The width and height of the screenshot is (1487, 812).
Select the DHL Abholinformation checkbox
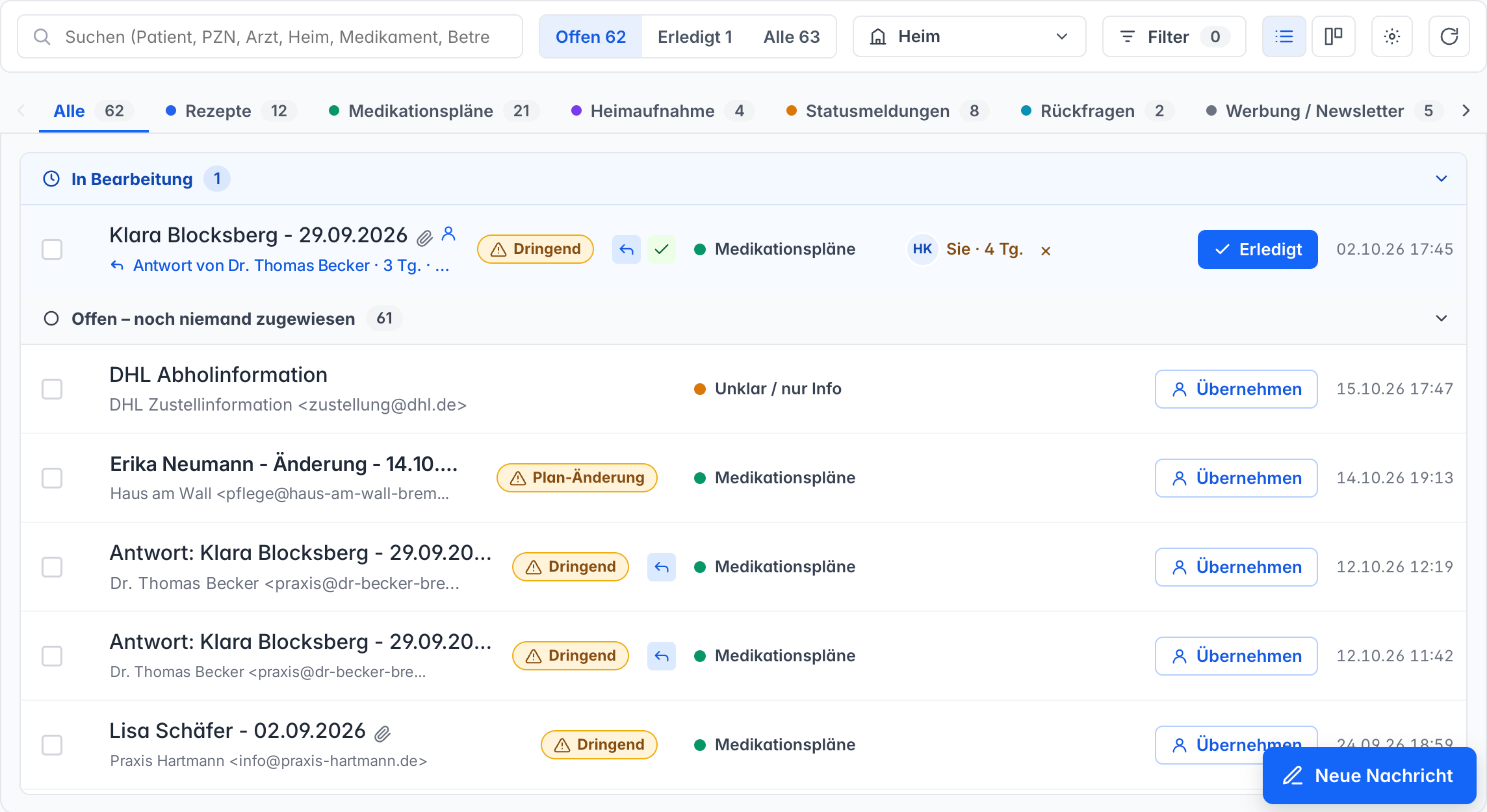52,389
